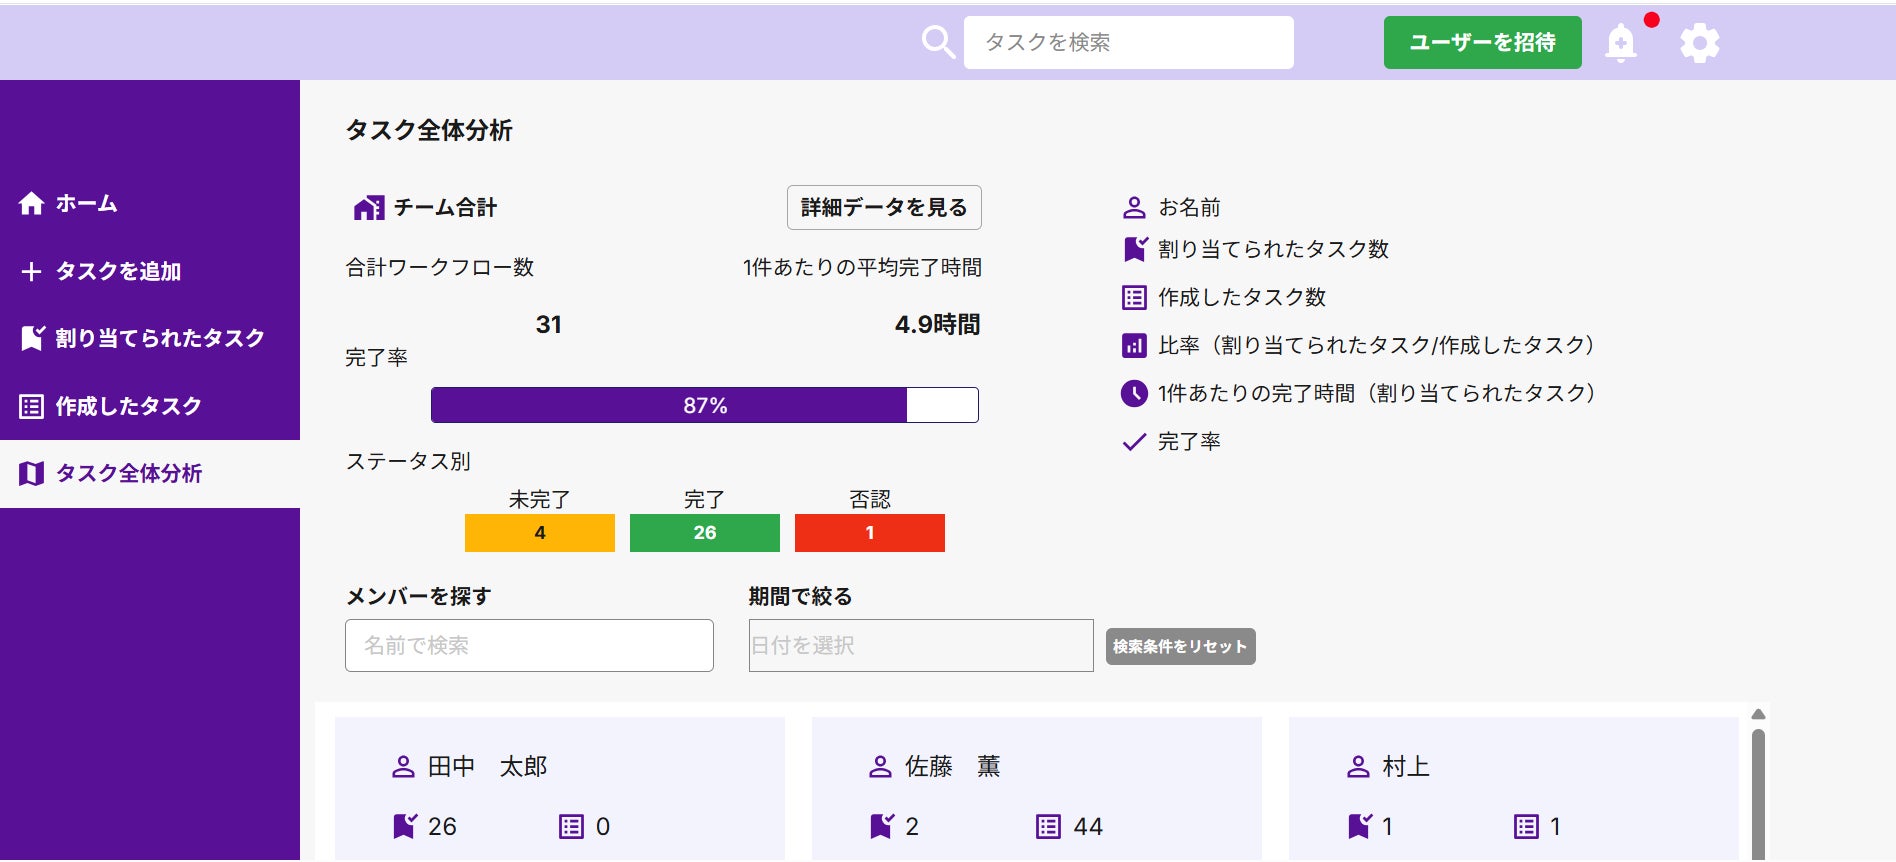1896x862 pixels.
Task: Open 作成したタスク in the sidebar
Action: [128, 406]
